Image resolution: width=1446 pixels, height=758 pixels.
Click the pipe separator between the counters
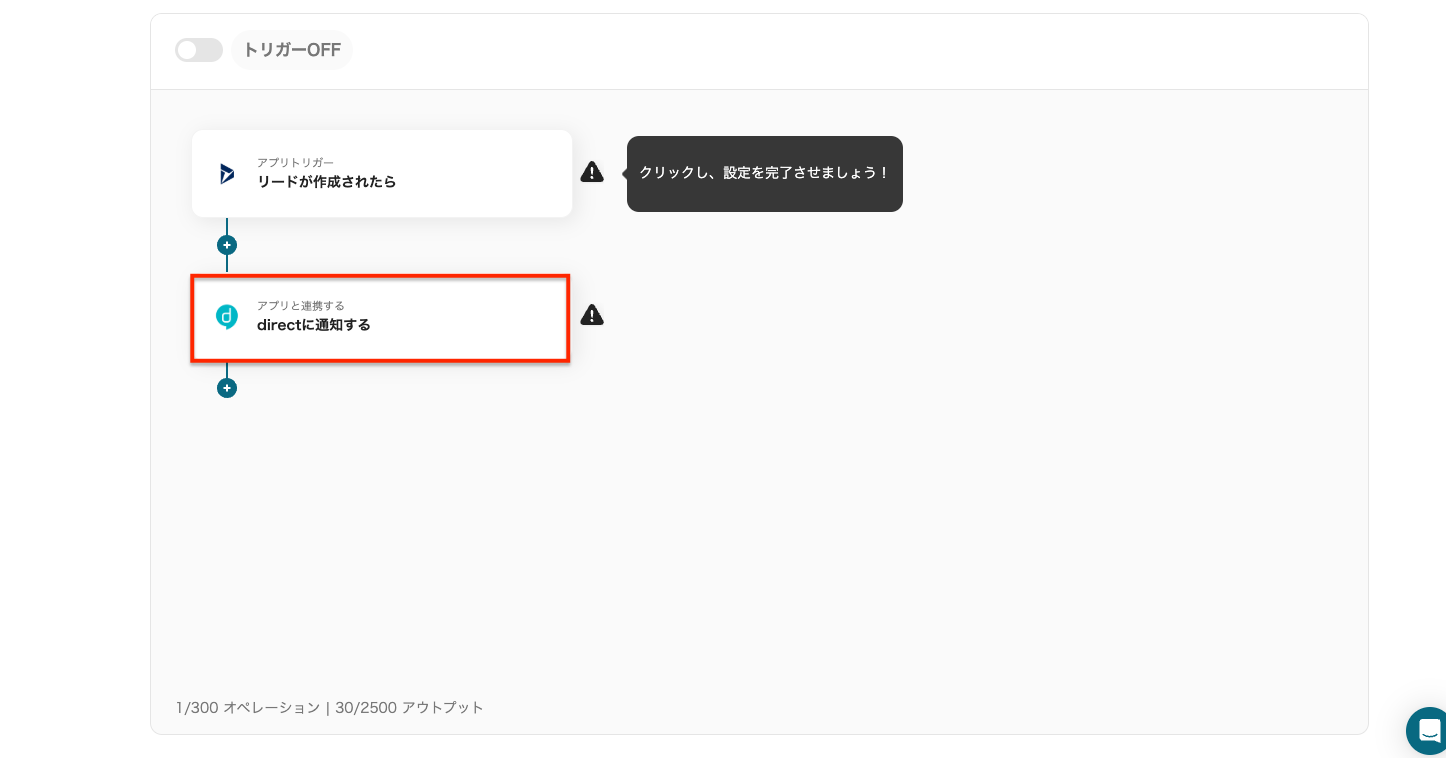tap(327, 708)
